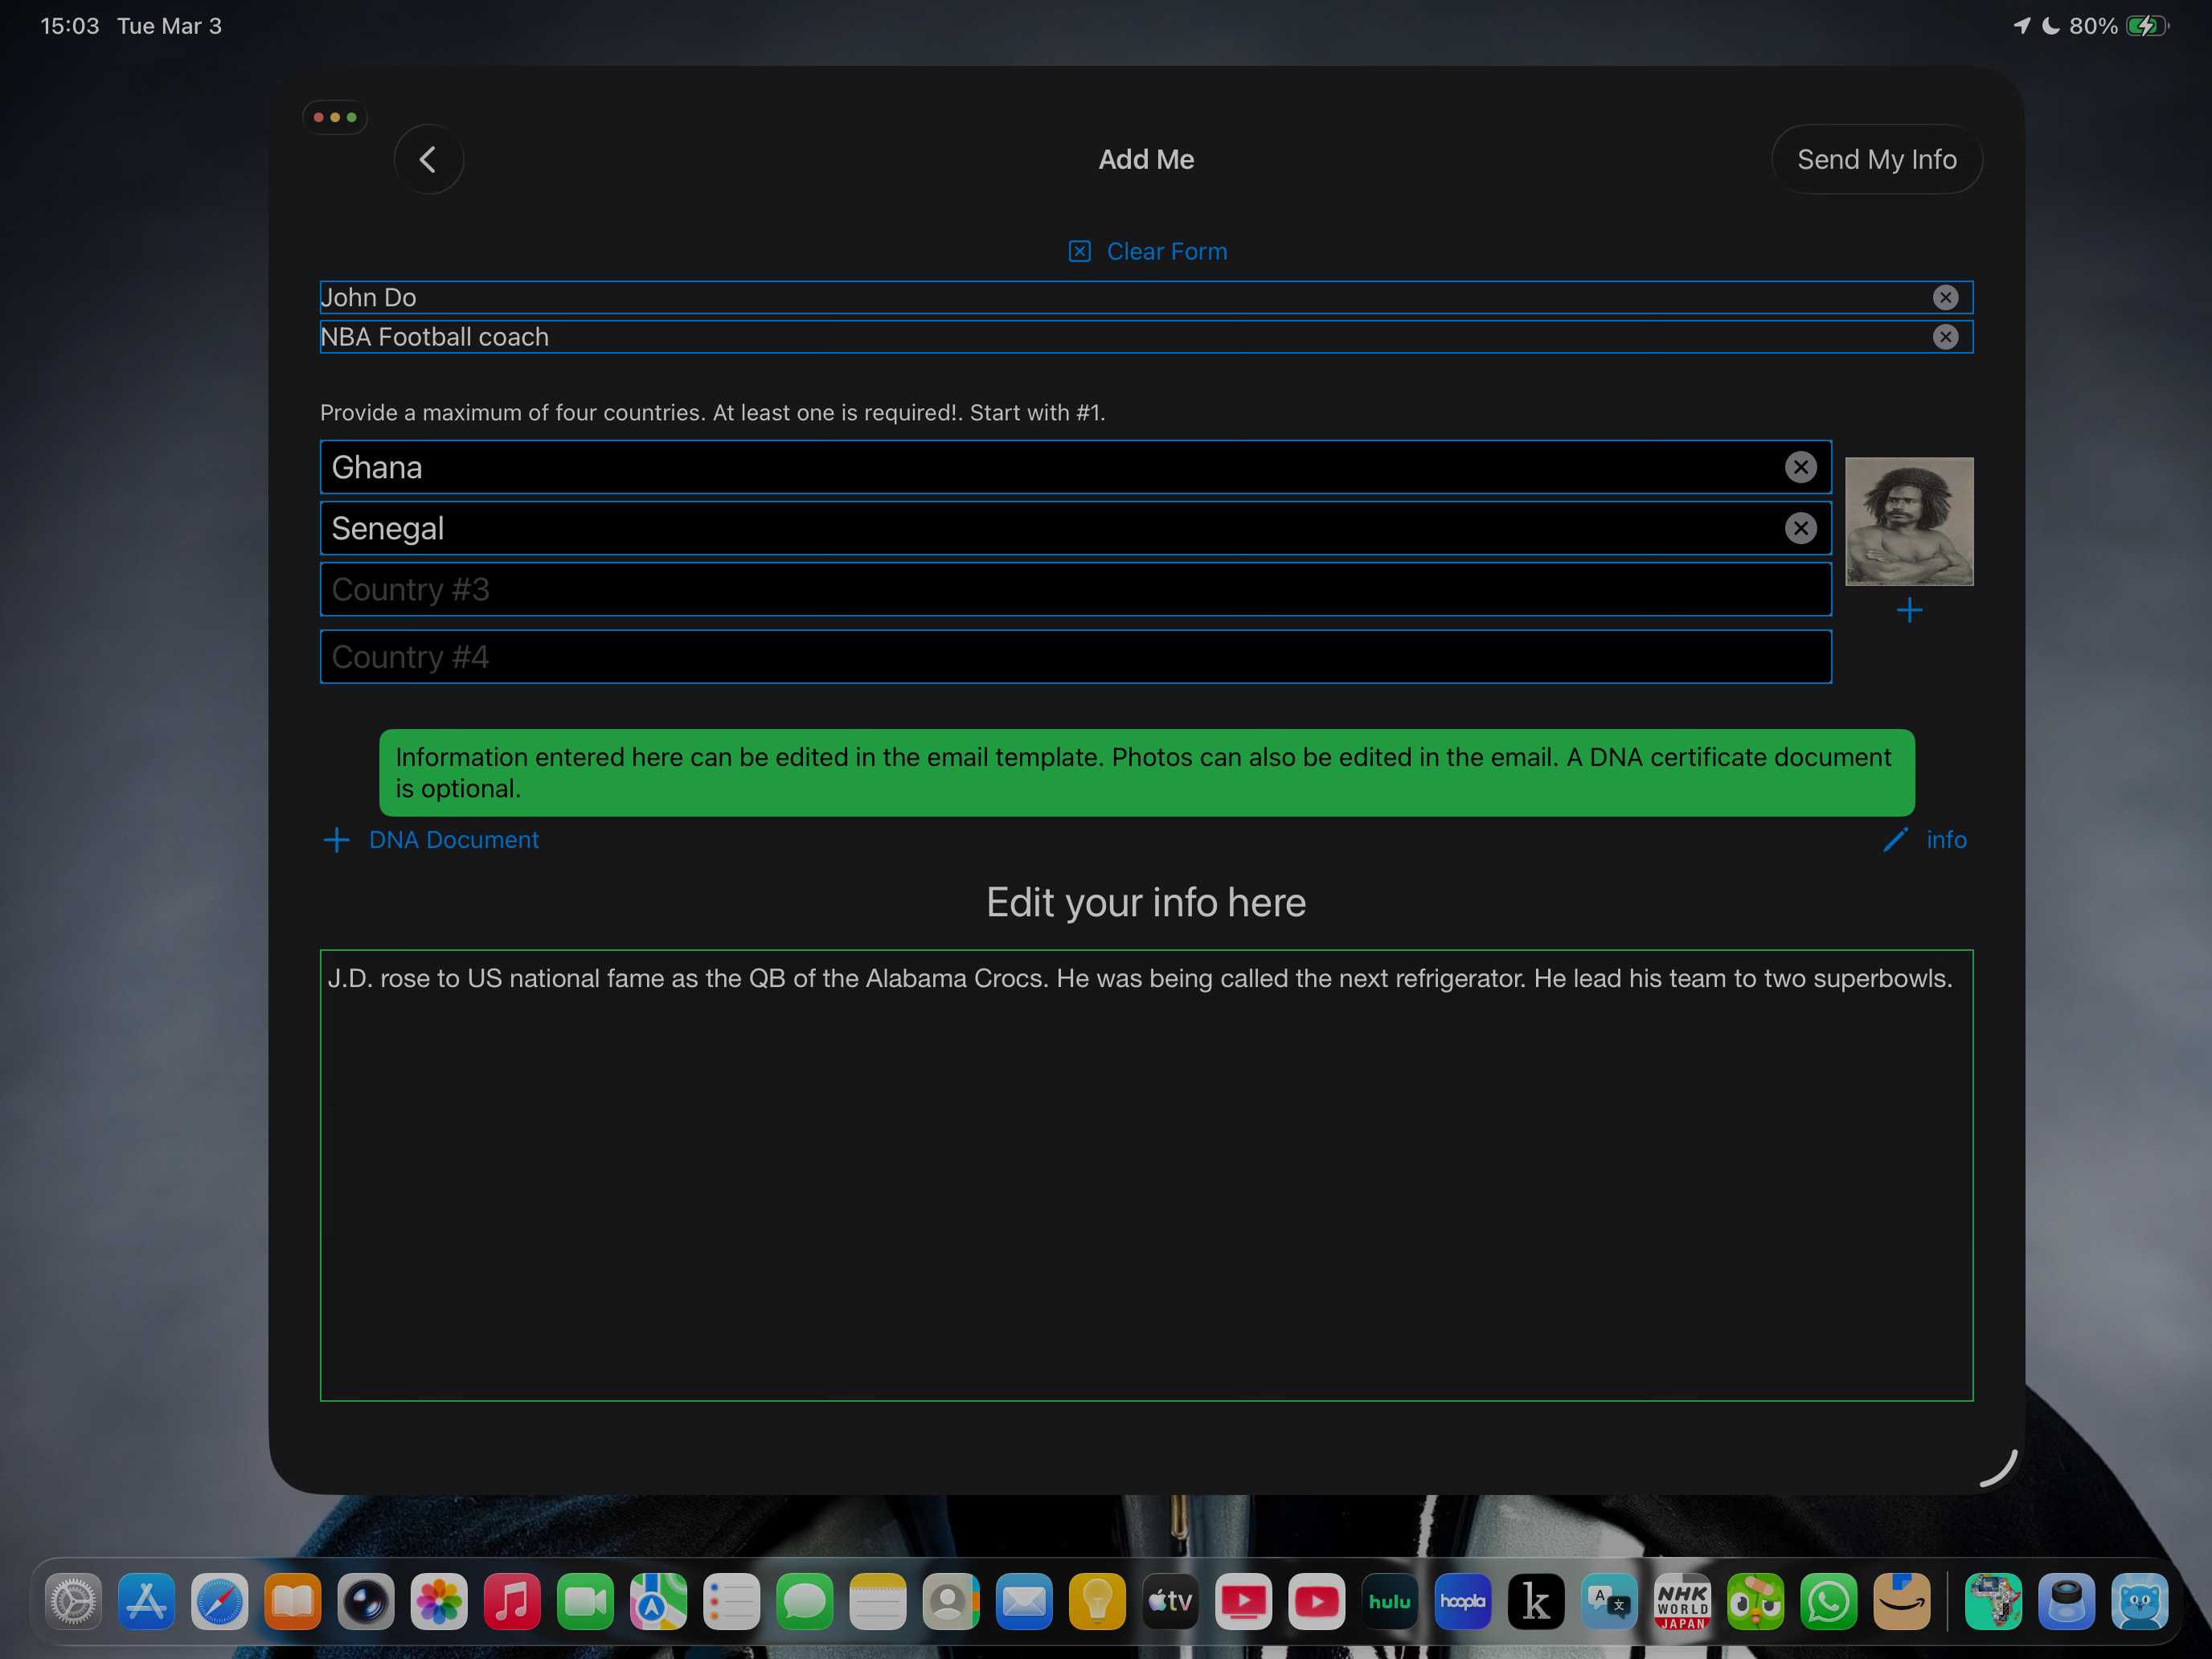Launch Safari from the dock

click(219, 1602)
